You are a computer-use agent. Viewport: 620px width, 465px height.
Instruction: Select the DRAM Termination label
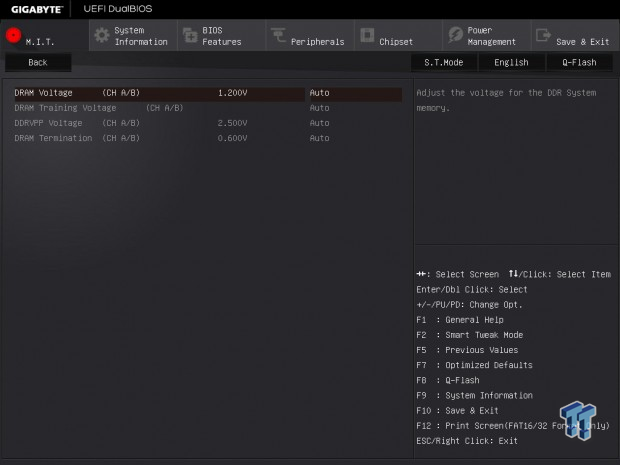(x=77, y=138)
